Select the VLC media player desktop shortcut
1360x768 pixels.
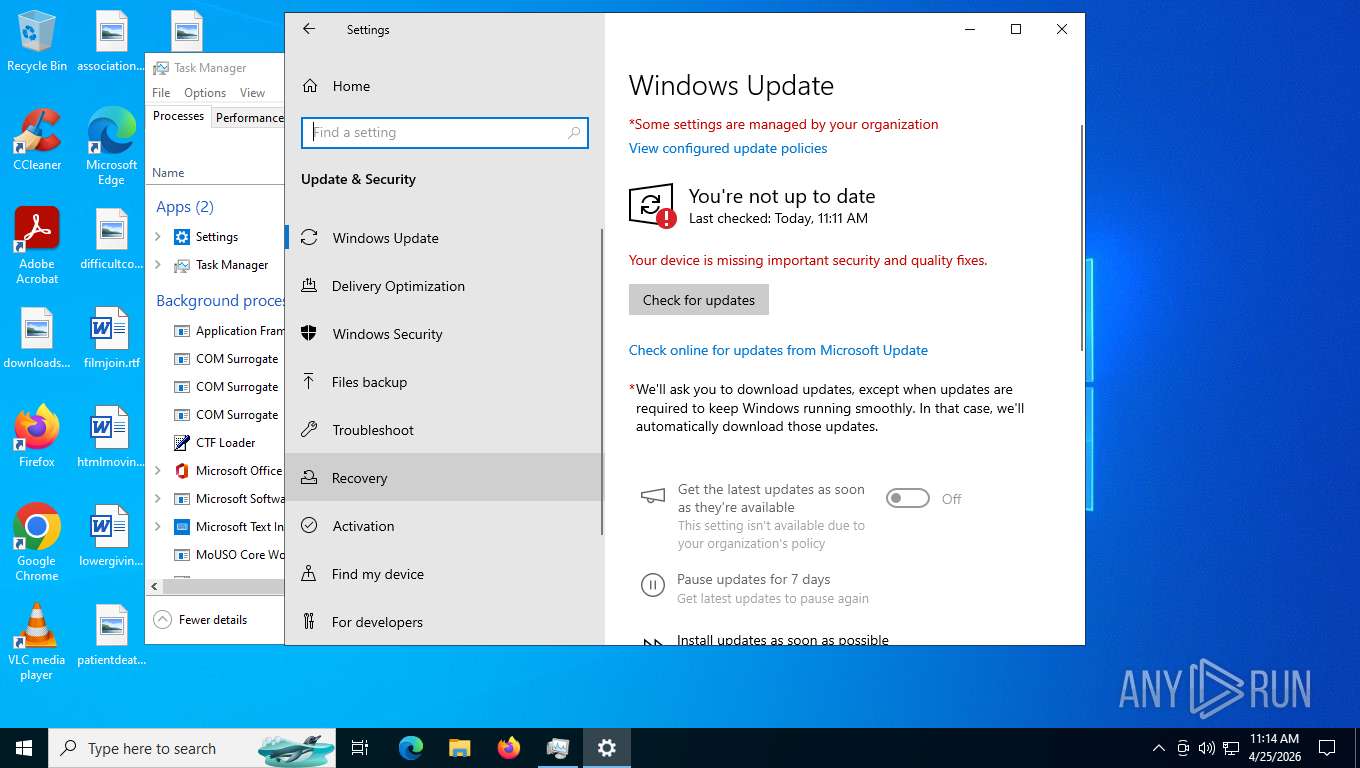click(37, 642)
